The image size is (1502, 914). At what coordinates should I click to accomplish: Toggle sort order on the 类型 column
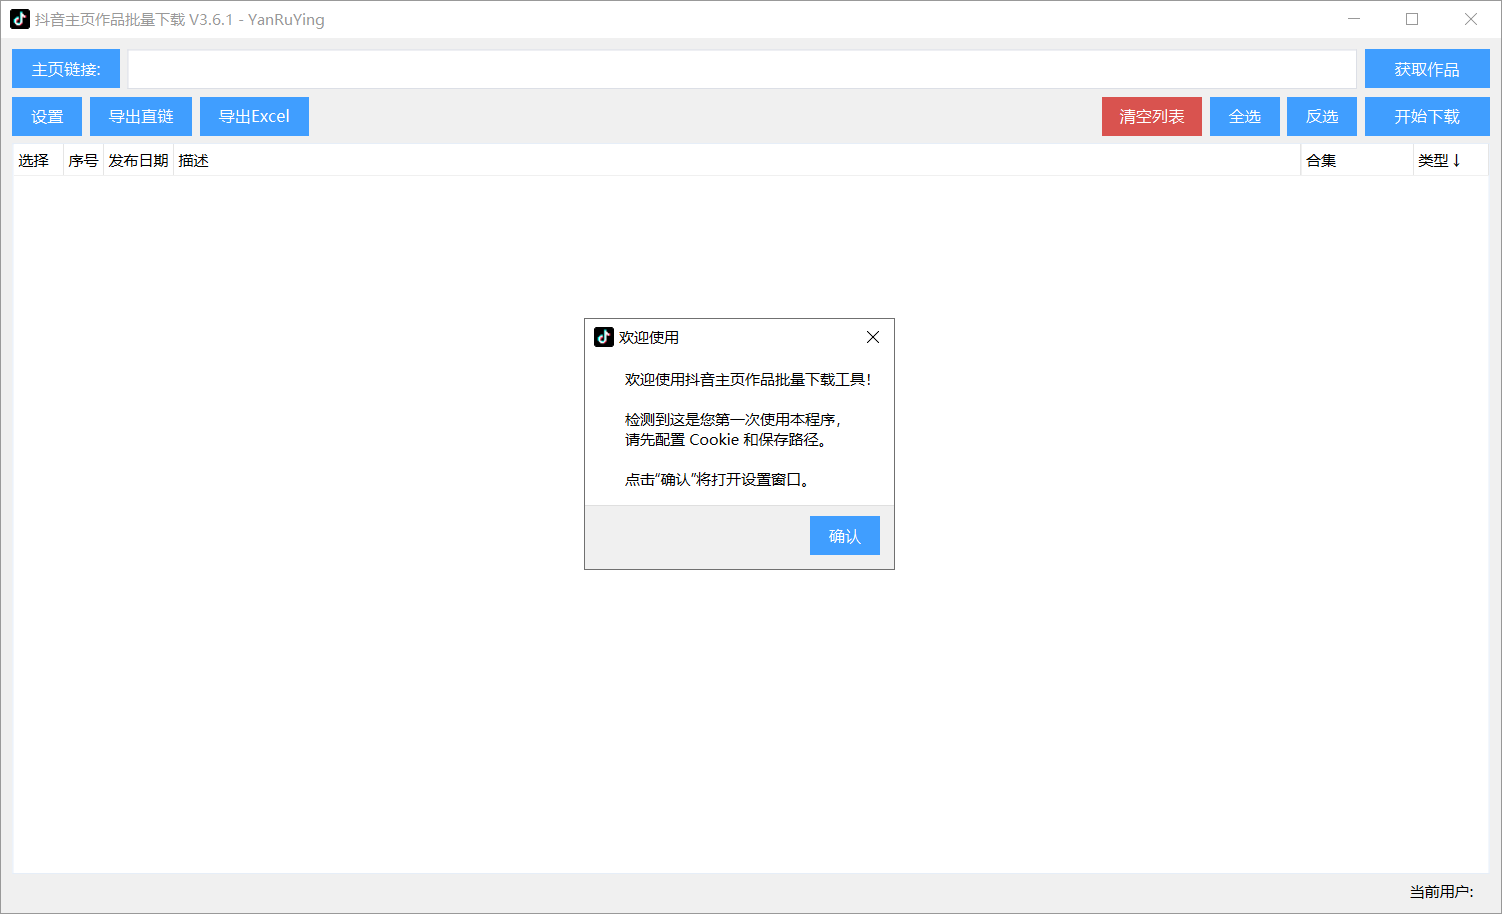(1440, 160)
